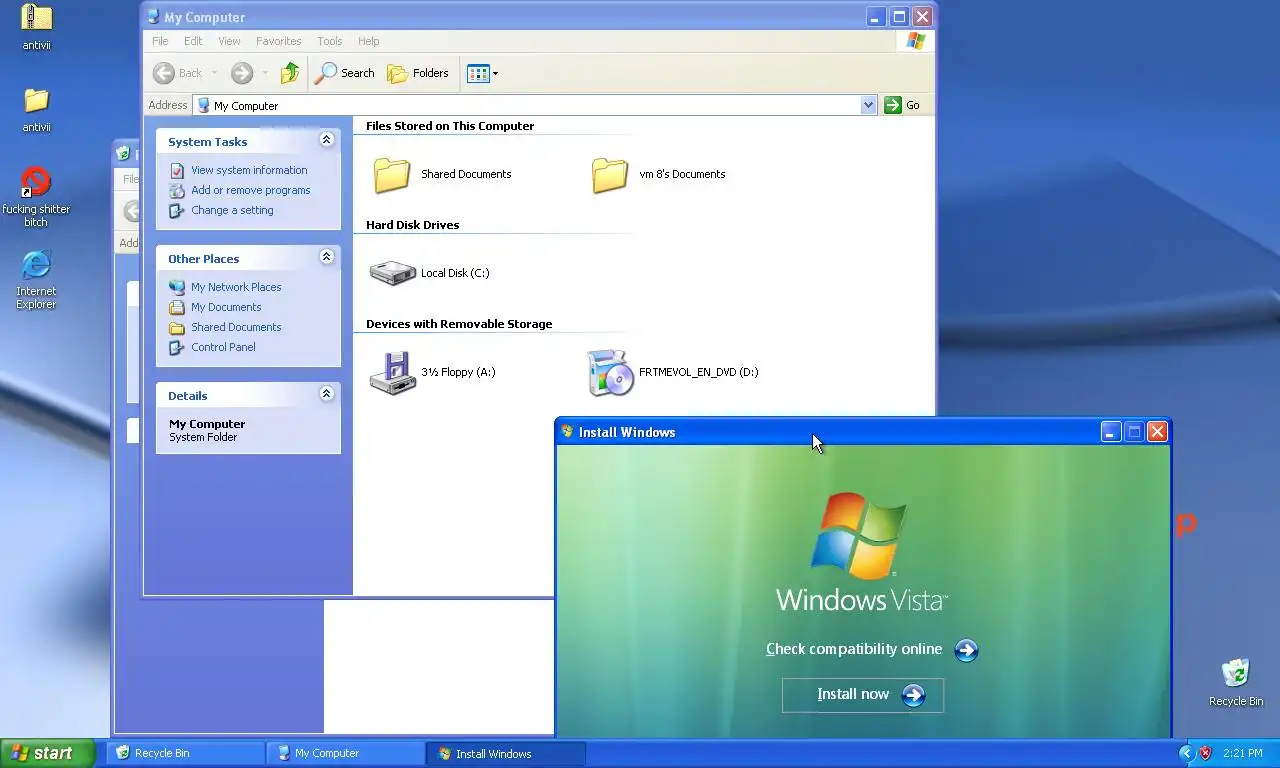This screenshot has width=1280, height=768.
Task: Close the Install Windows window
Action: [1157, 432]
